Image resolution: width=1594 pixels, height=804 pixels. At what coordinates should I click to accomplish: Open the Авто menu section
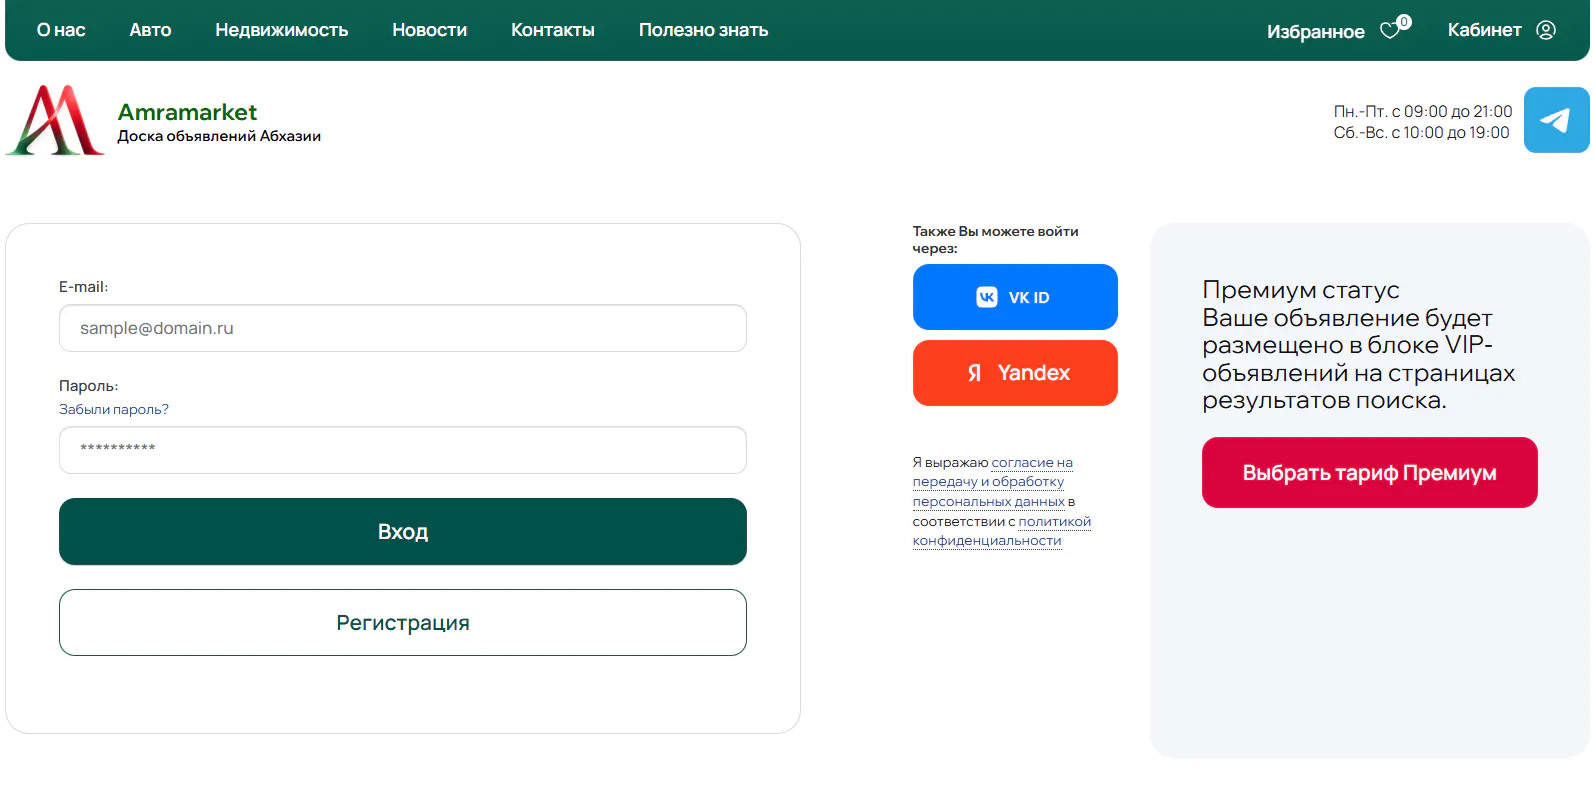click(x=150, y=30)
